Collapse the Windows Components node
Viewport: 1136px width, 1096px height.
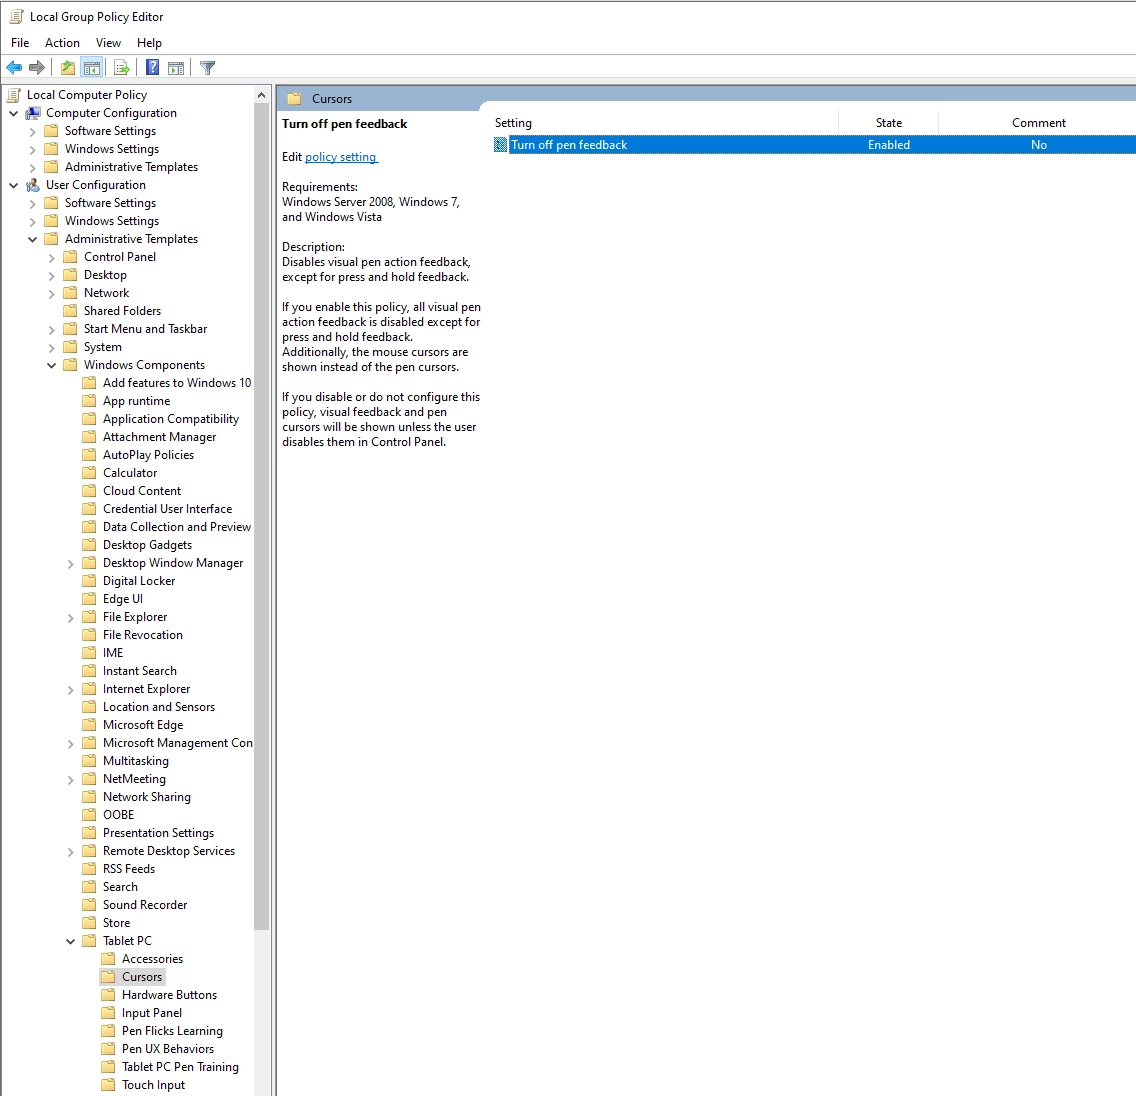coord(51,365)
